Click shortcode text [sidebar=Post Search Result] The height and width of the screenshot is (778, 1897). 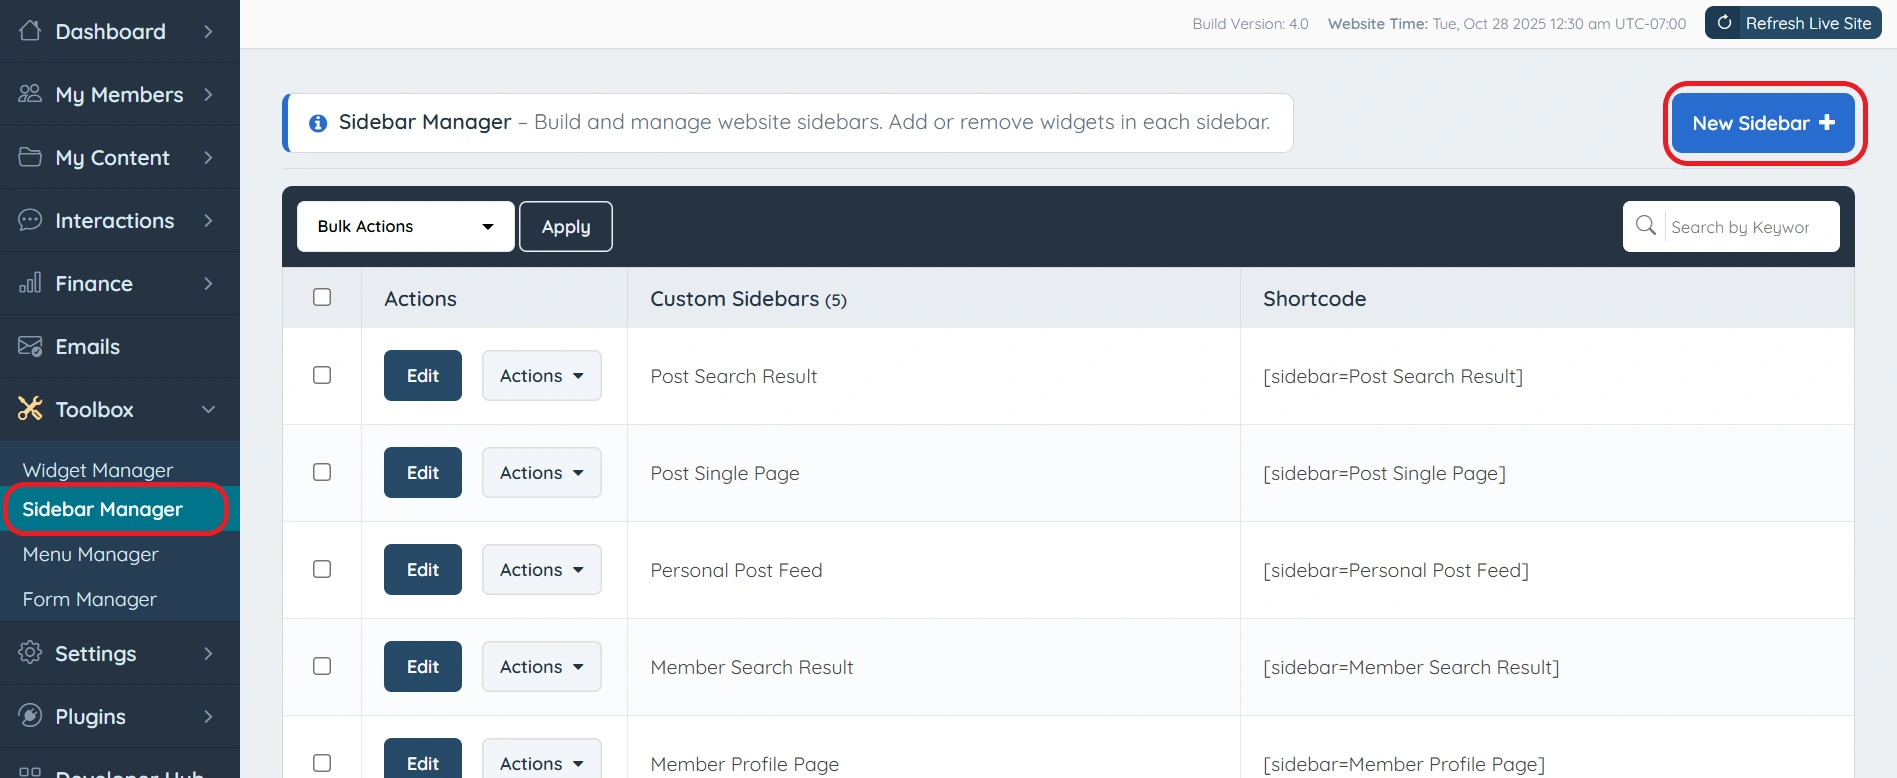pos(1393,376)
